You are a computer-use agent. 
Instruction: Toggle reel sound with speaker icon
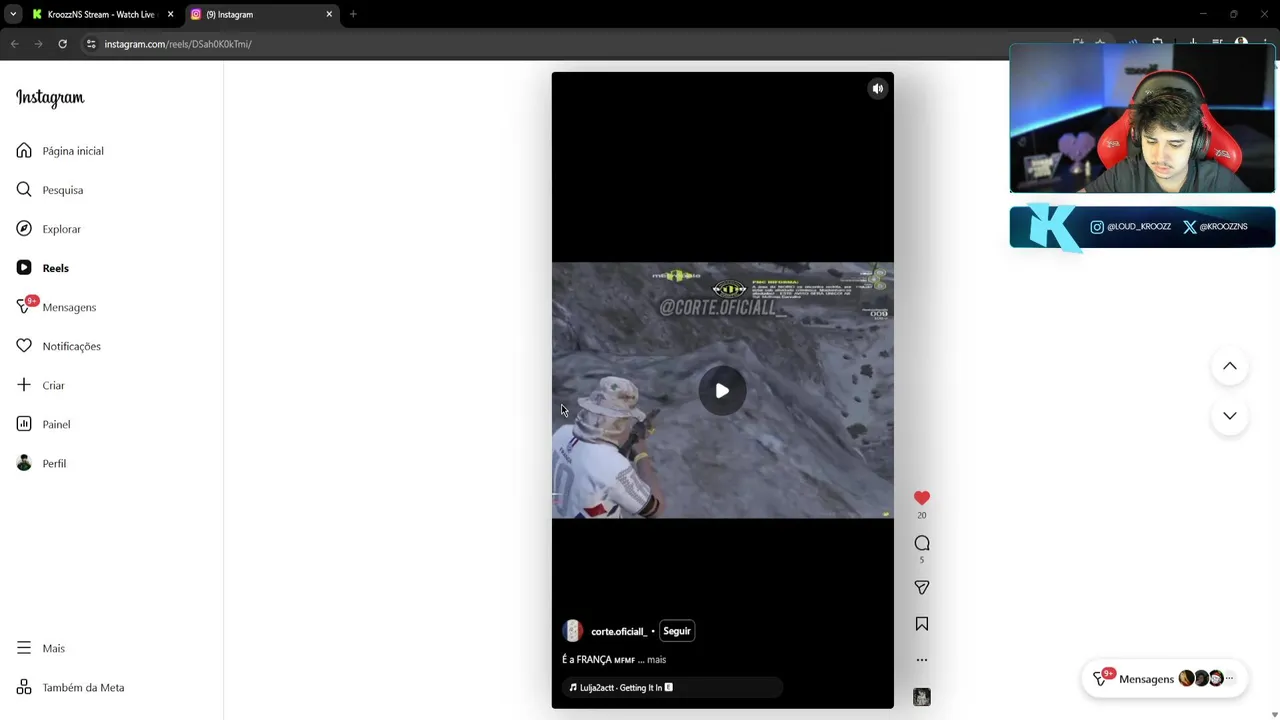pos(878,89)
